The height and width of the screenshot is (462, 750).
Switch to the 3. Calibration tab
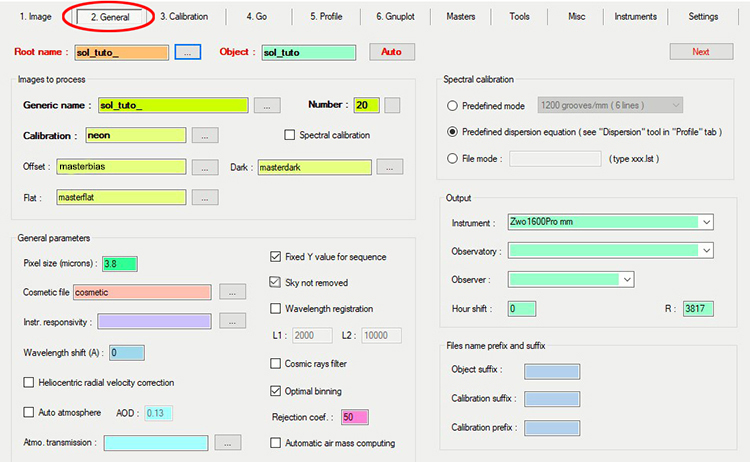pos(184,17)
